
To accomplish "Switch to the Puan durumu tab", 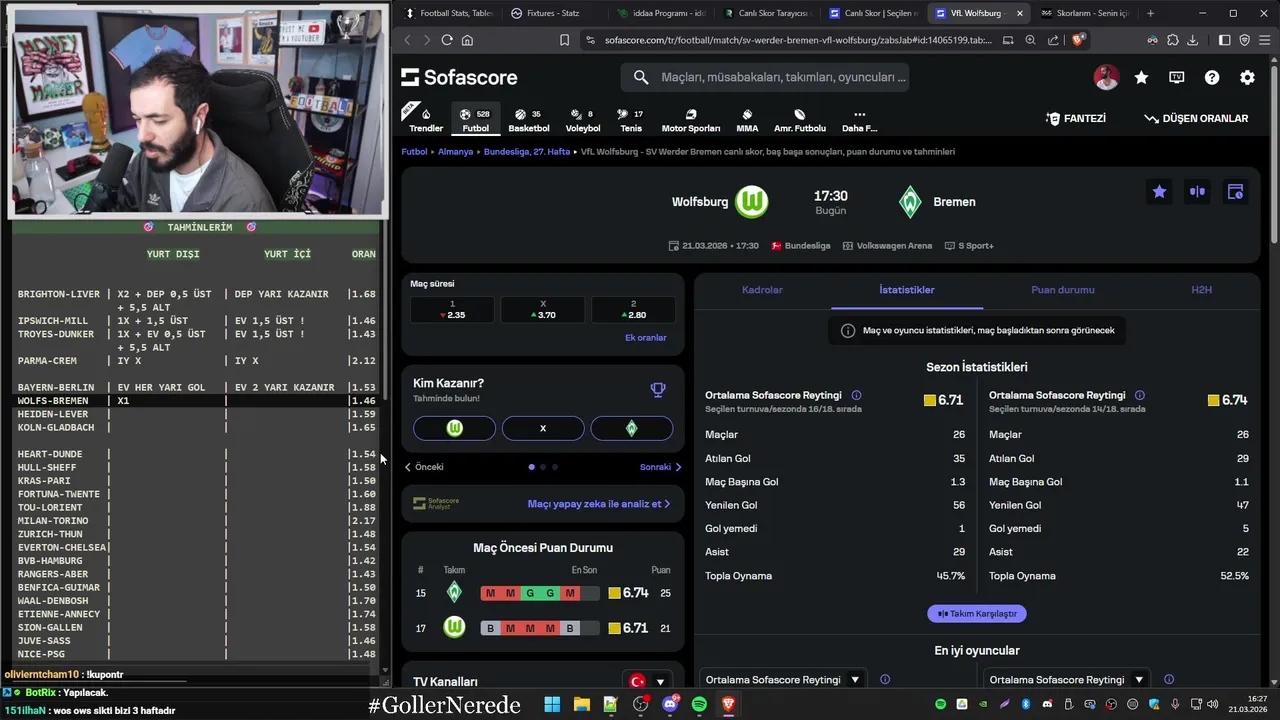I will (1063, 290).
